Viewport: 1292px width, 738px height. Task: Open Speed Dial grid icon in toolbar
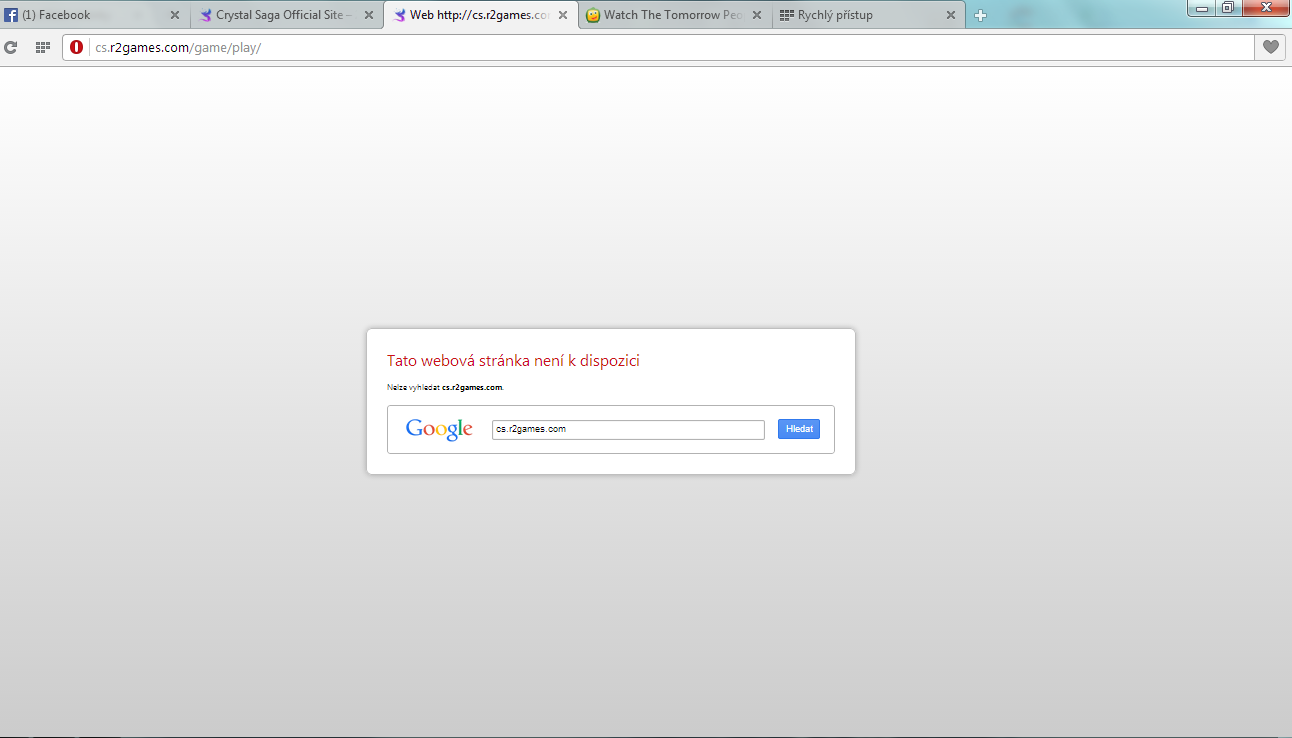pyautogui.click(x=43, y=47)
